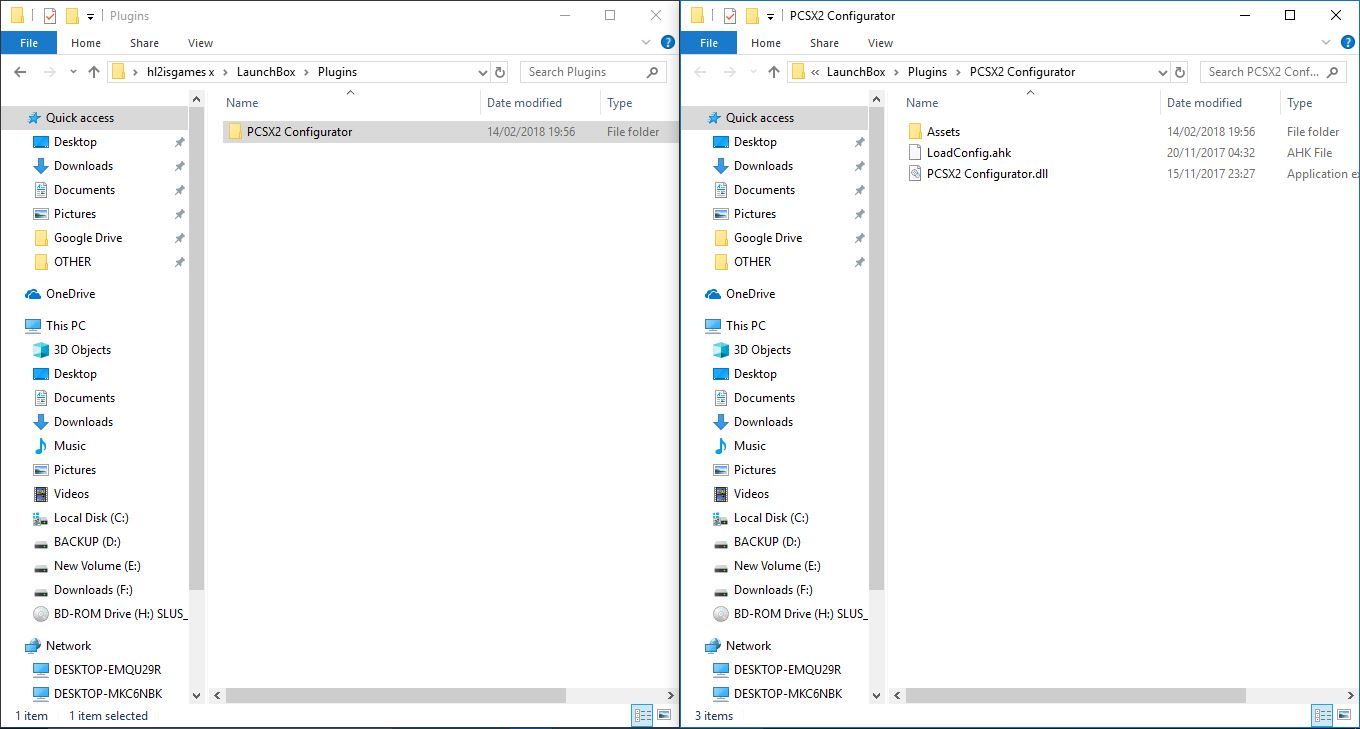Expand the ribbon in Plugins window
This screenshot has width=1360, height=729.
648,43
